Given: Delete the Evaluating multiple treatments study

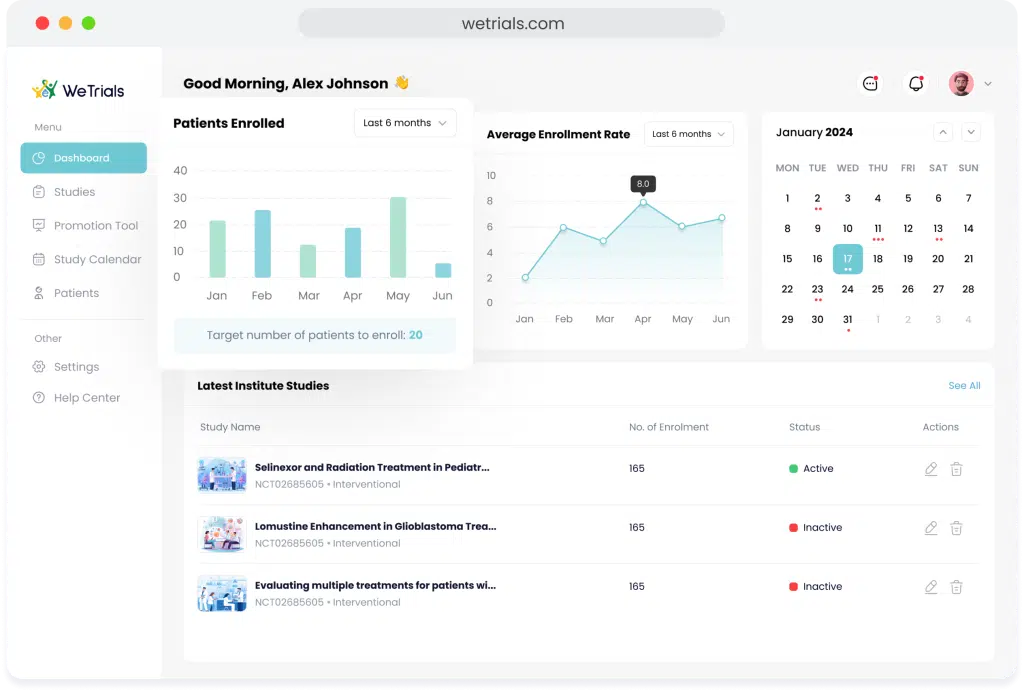Looking at the screenshot, I should coord(956,587).
